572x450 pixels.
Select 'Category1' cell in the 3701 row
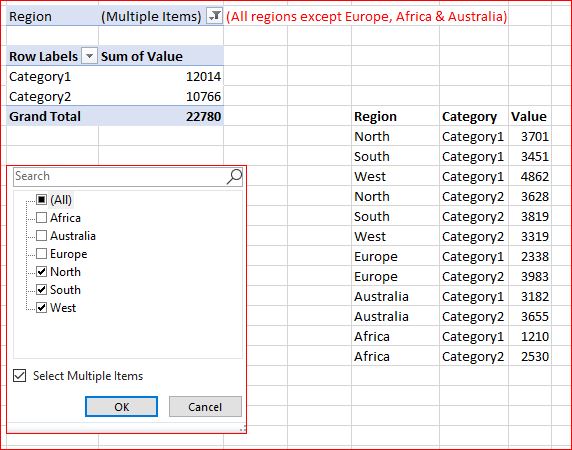(x=474, y=136)
